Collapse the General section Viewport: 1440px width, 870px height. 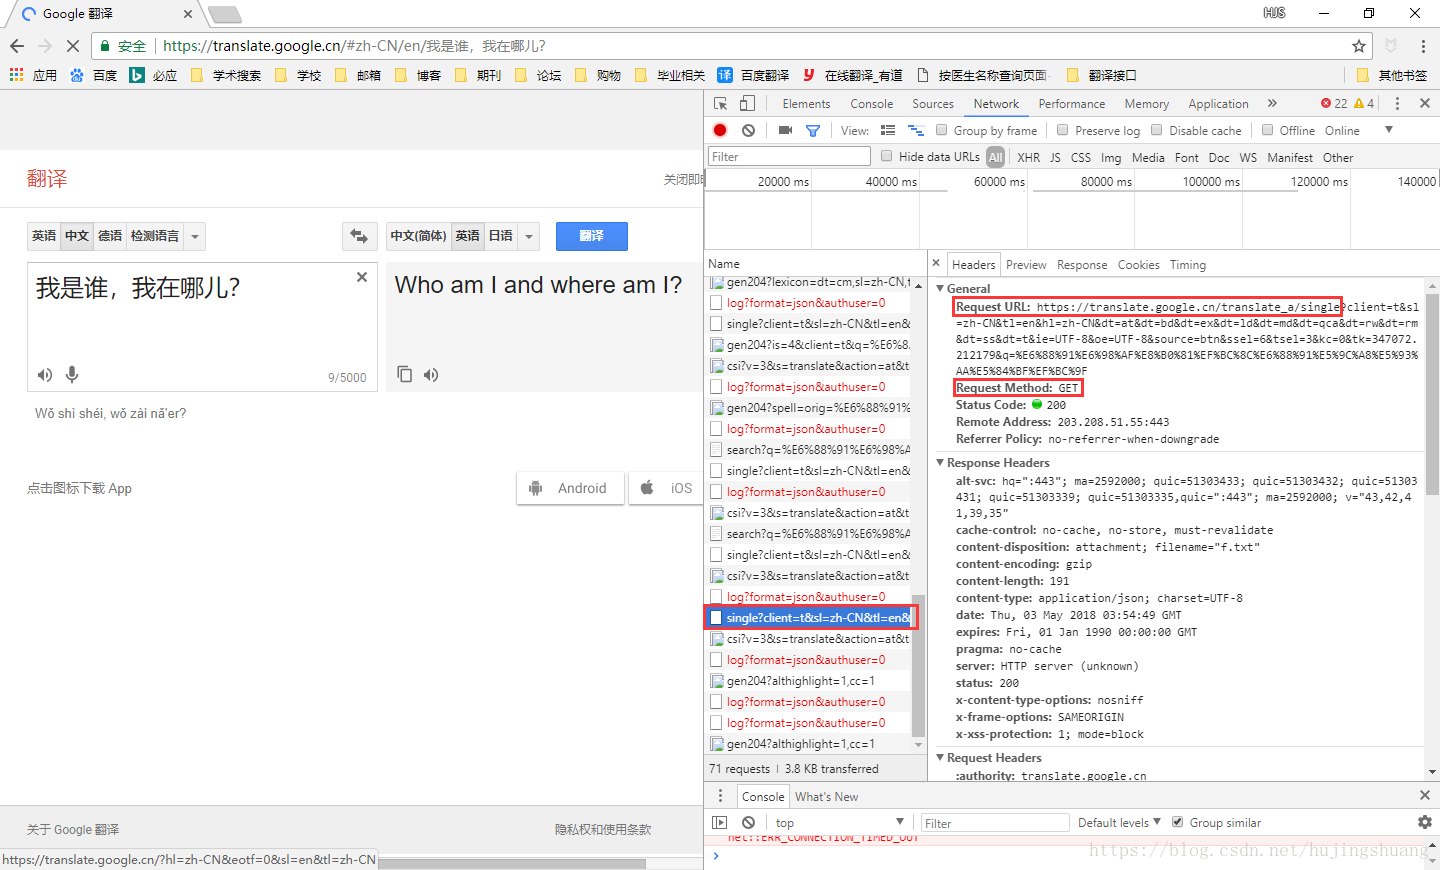[940, 288]
